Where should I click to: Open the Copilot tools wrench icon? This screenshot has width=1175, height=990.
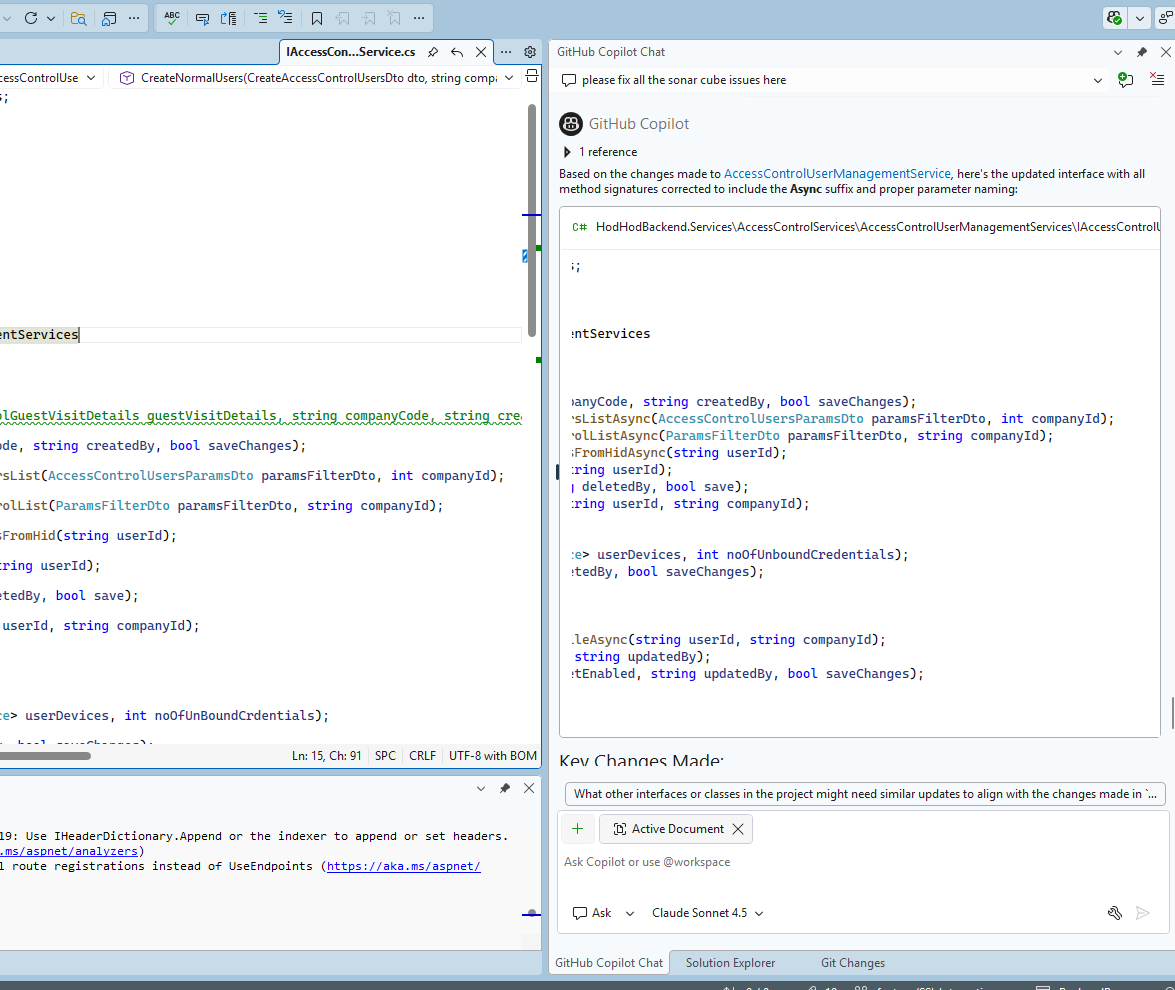pos(1114,913)
